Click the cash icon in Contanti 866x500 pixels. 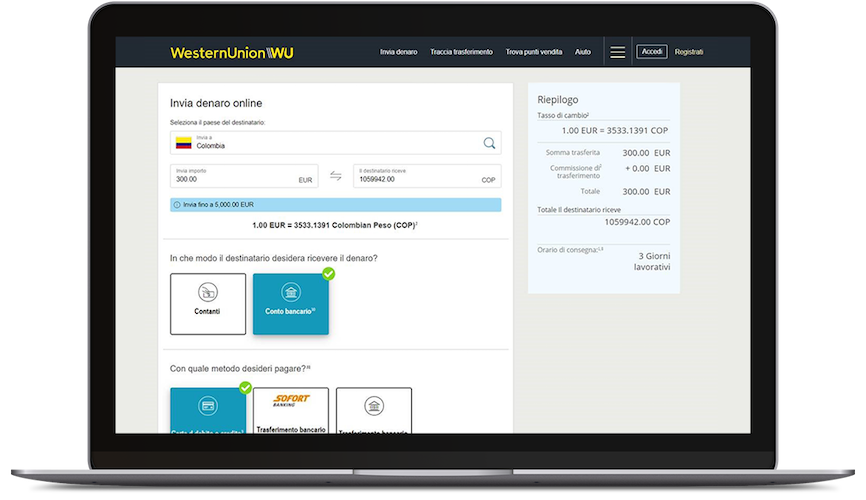pyautogui.click(x=208, y=292)
